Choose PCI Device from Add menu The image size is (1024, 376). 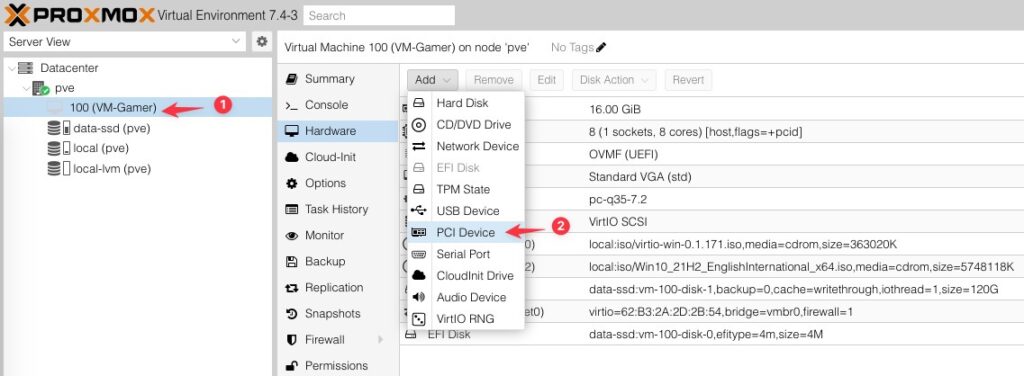466,232
